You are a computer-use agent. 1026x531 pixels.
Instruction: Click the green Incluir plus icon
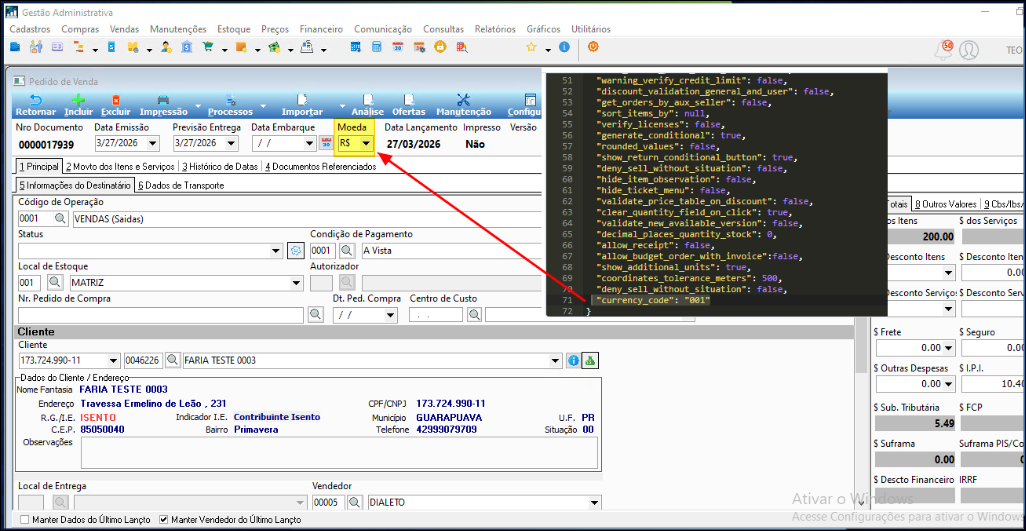79,100
